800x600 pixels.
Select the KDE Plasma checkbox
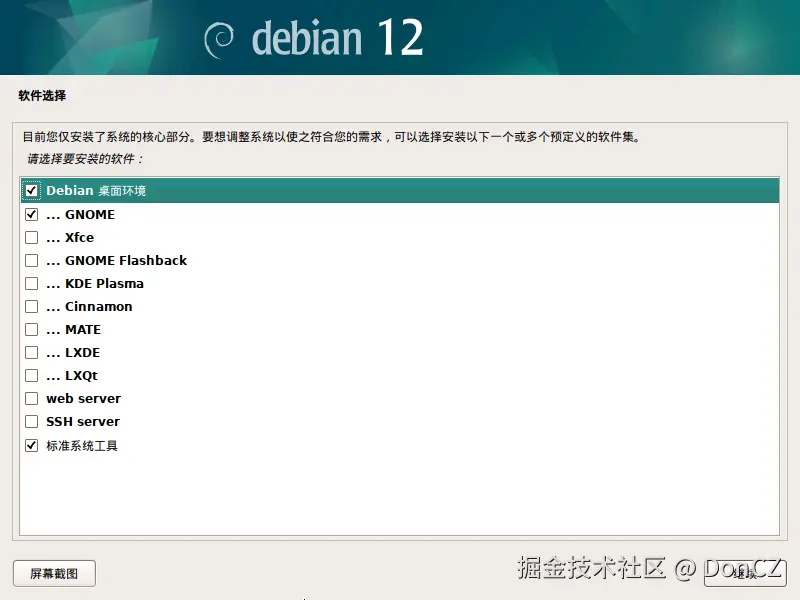point(32,283)
